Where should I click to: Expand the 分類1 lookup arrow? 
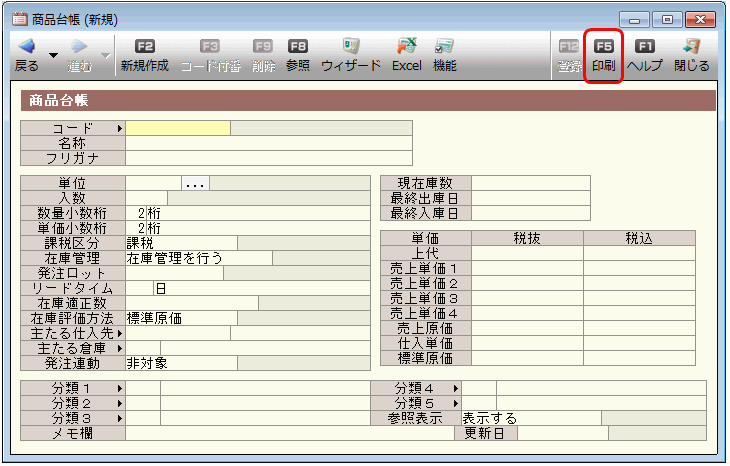[119, 387]
